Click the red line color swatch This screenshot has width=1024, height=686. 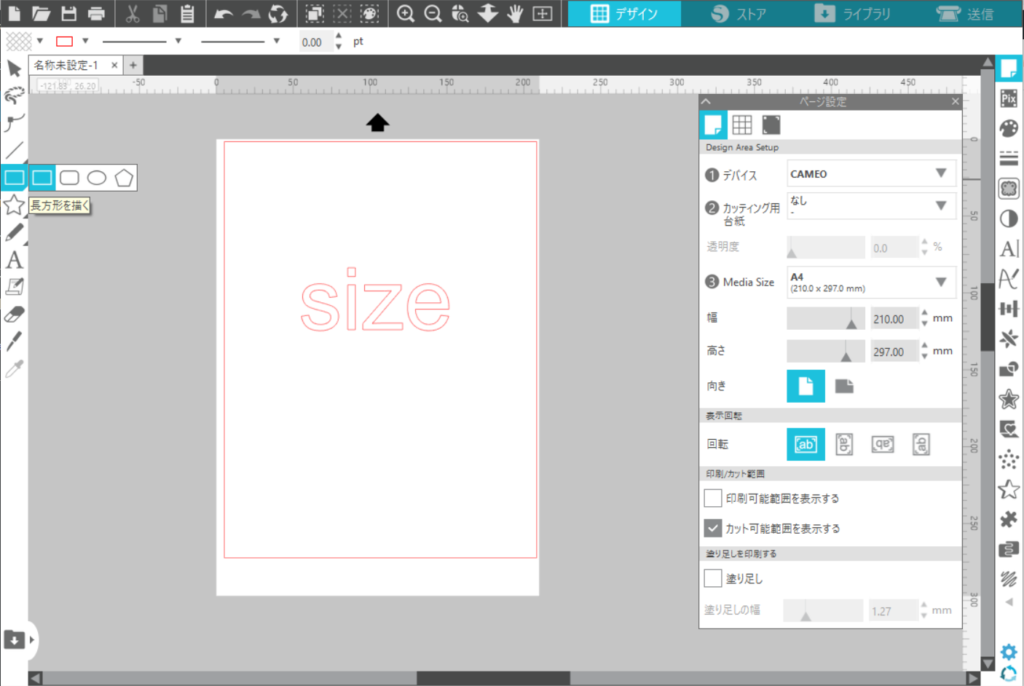click(x=65, y=41)
